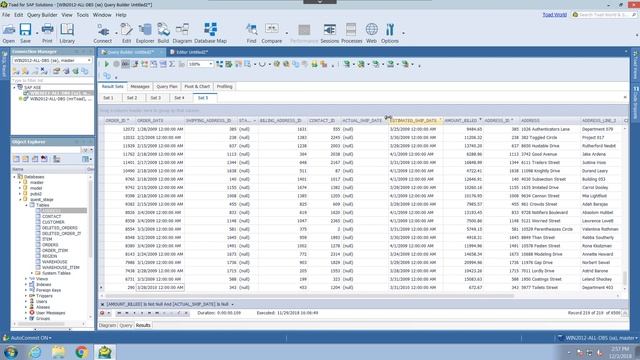
Task: Click the Build toolbar icon
Action: point(163,33)
